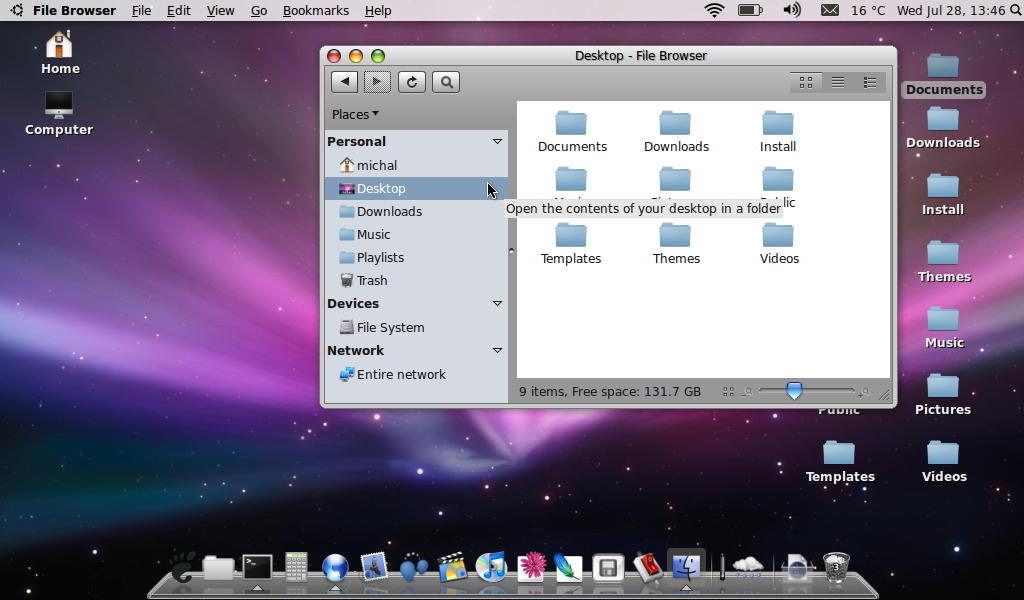
Task: Click the Finder face icon in the dock
Action: tap(686, 566)
